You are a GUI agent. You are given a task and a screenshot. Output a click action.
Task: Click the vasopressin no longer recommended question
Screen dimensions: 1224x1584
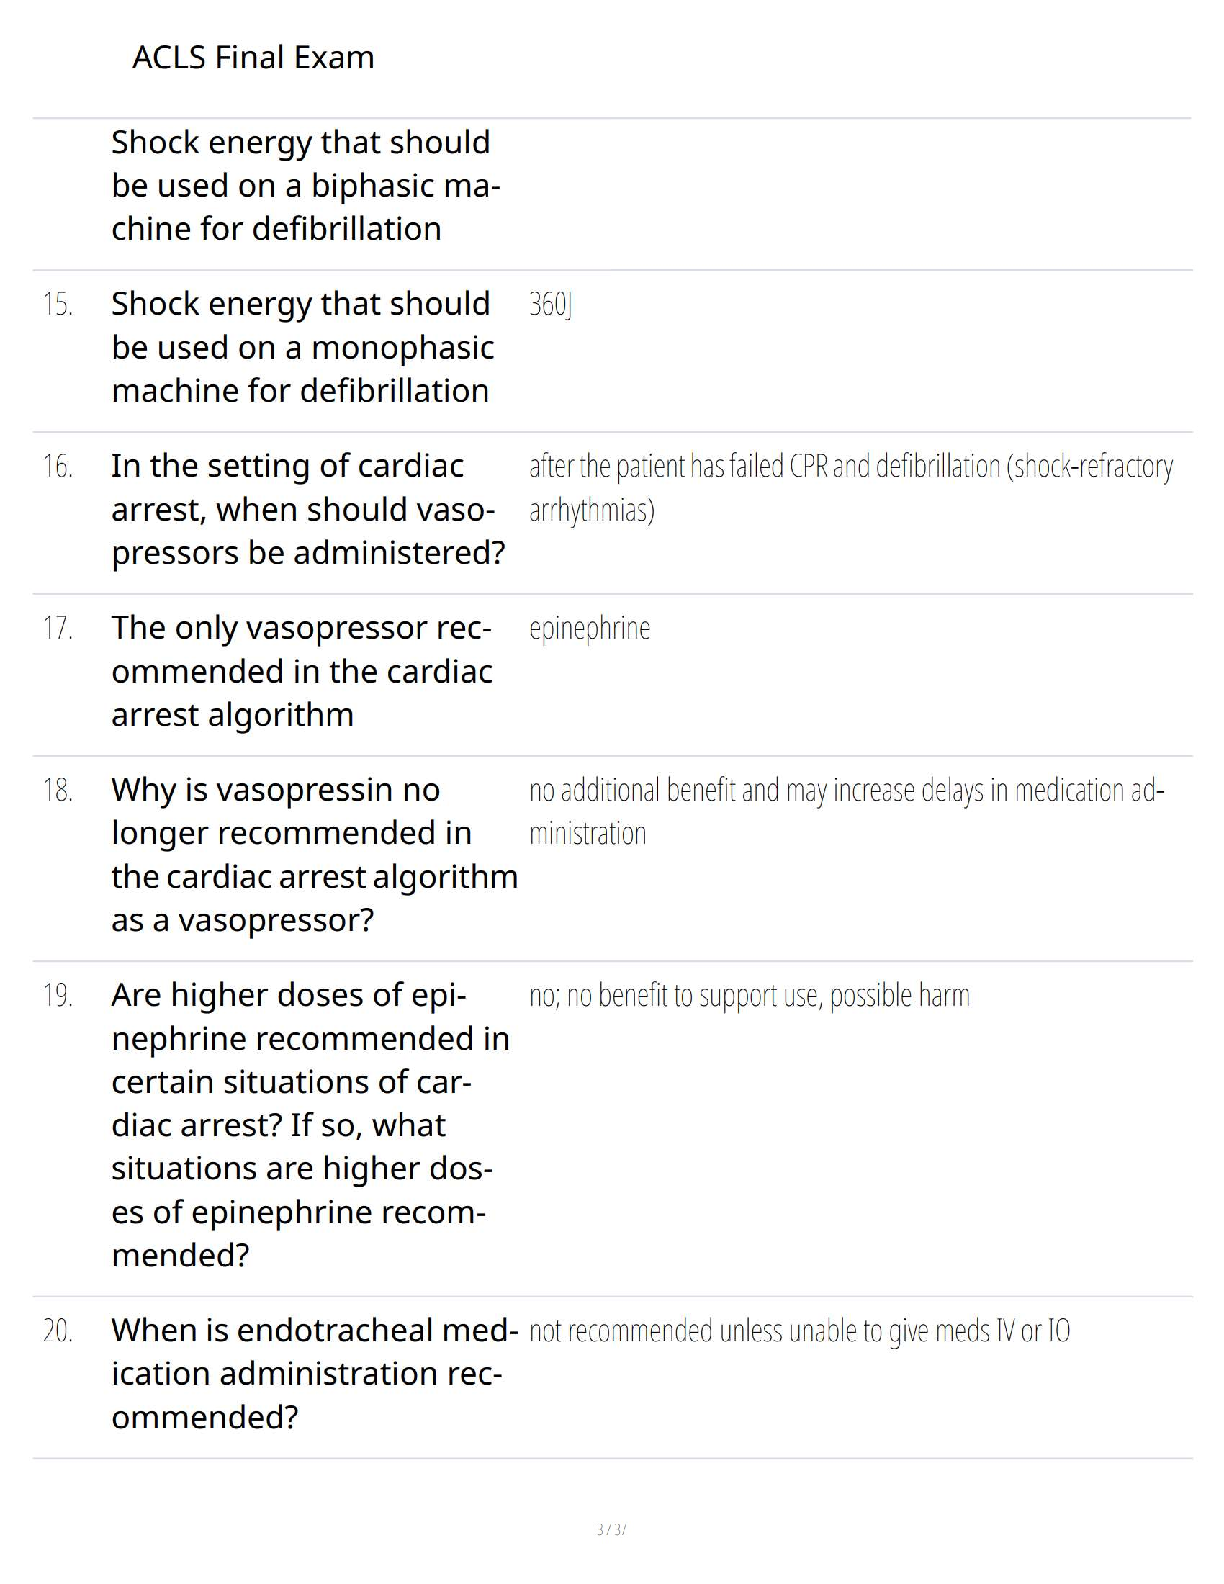(313, 854)
